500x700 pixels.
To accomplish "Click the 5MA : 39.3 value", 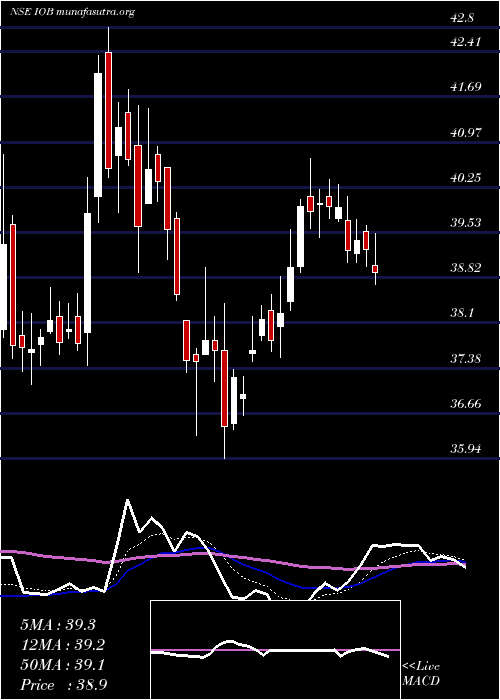I will tap(58, 625).
